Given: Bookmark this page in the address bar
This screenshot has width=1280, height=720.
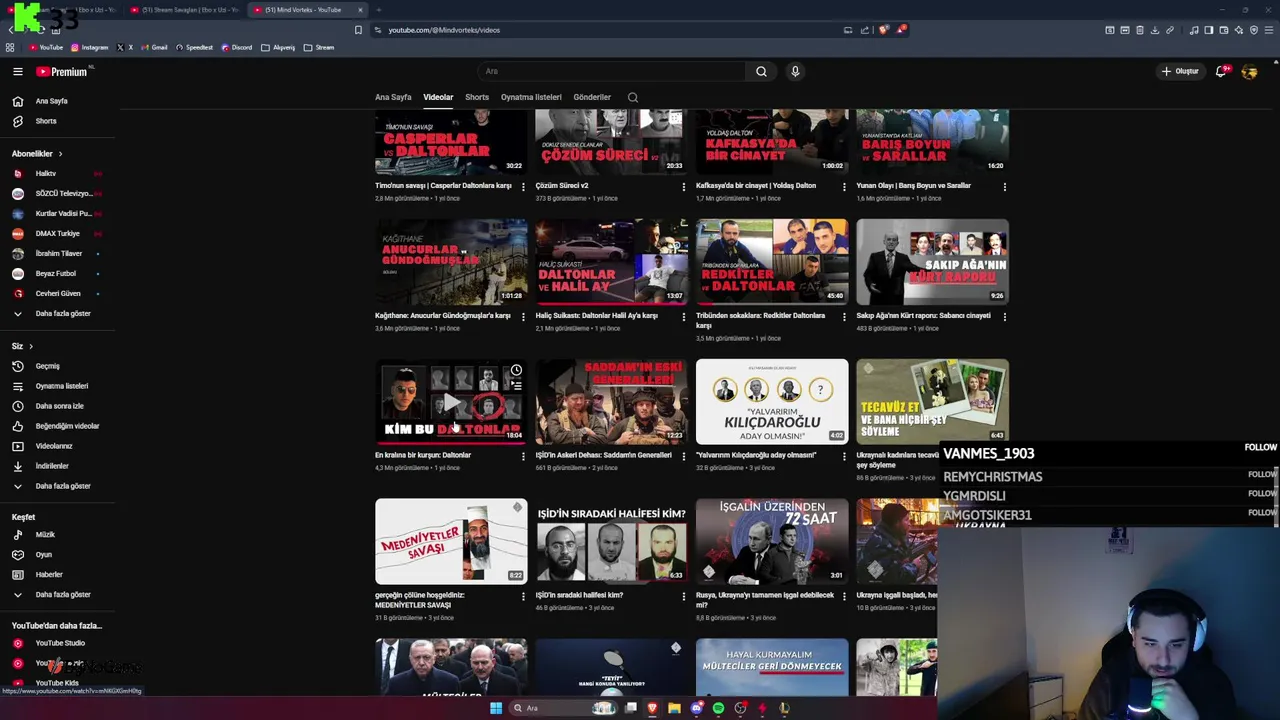Looking at the screenshot, I should coord(358,30).
